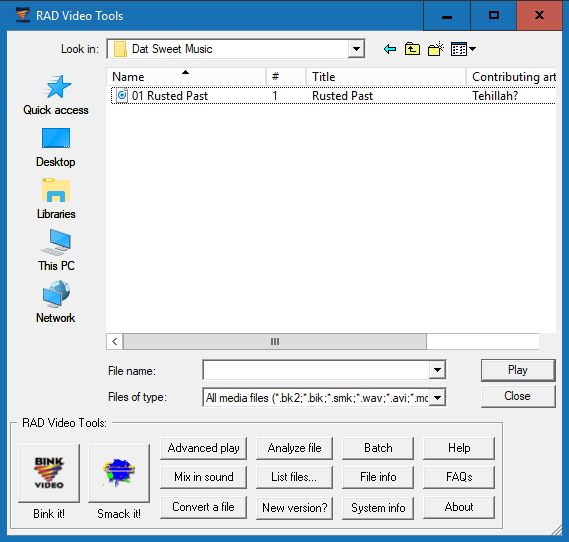Minimize the RAD Video Tools window
This screenshot has width=569, height=542.
[x=447, y=16]
